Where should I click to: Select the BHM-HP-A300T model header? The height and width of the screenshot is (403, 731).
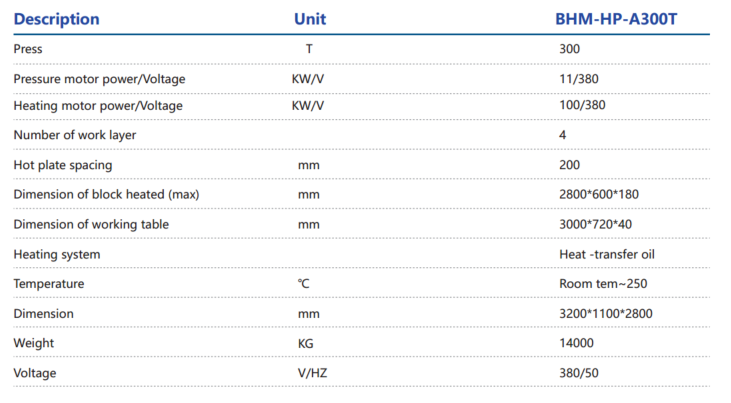[x=616, y=19]
